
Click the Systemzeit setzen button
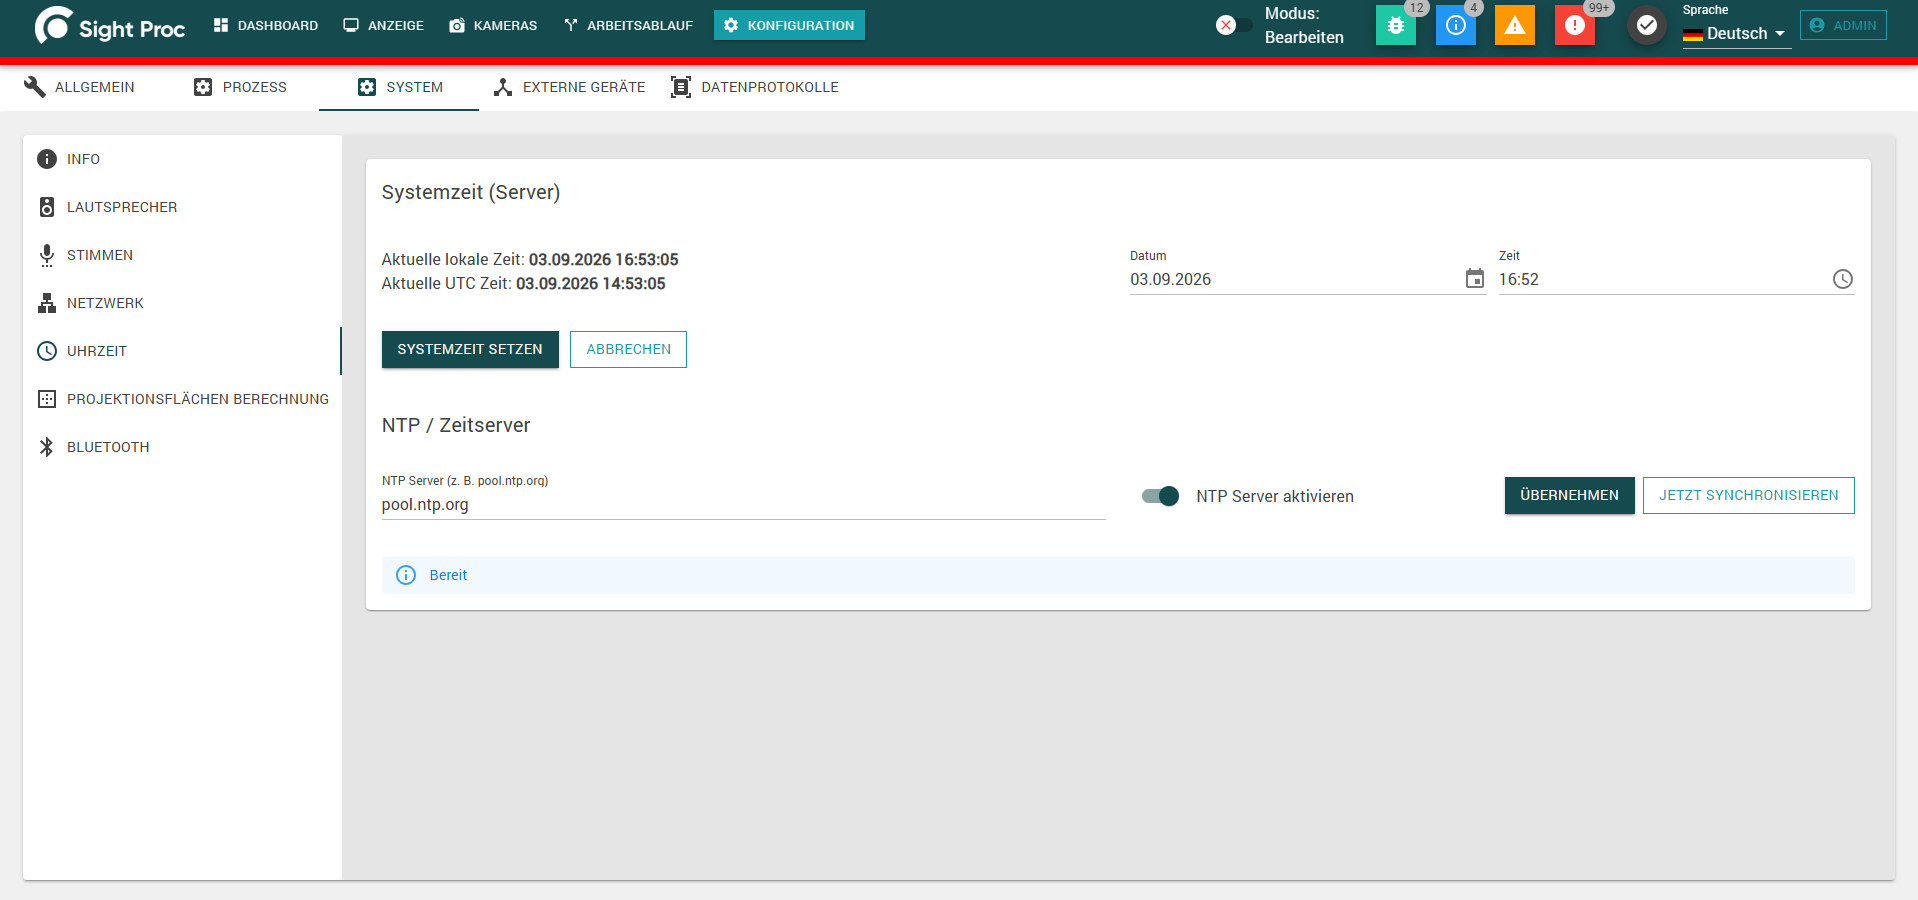tap(470, 349)
